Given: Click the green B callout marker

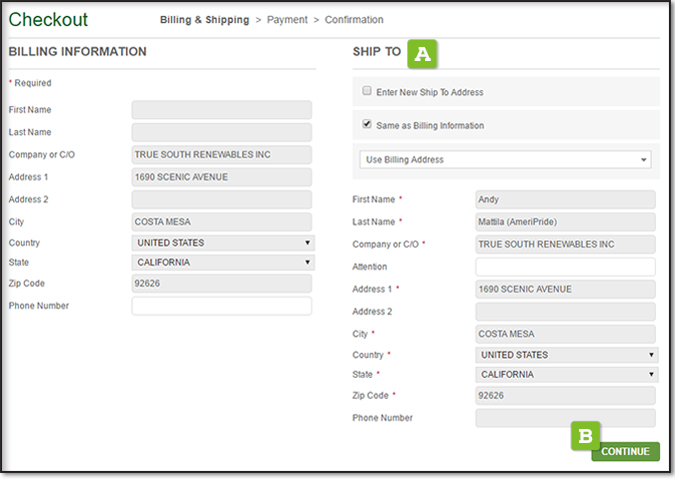Looking at the screenshot, I should coord(585,435).
